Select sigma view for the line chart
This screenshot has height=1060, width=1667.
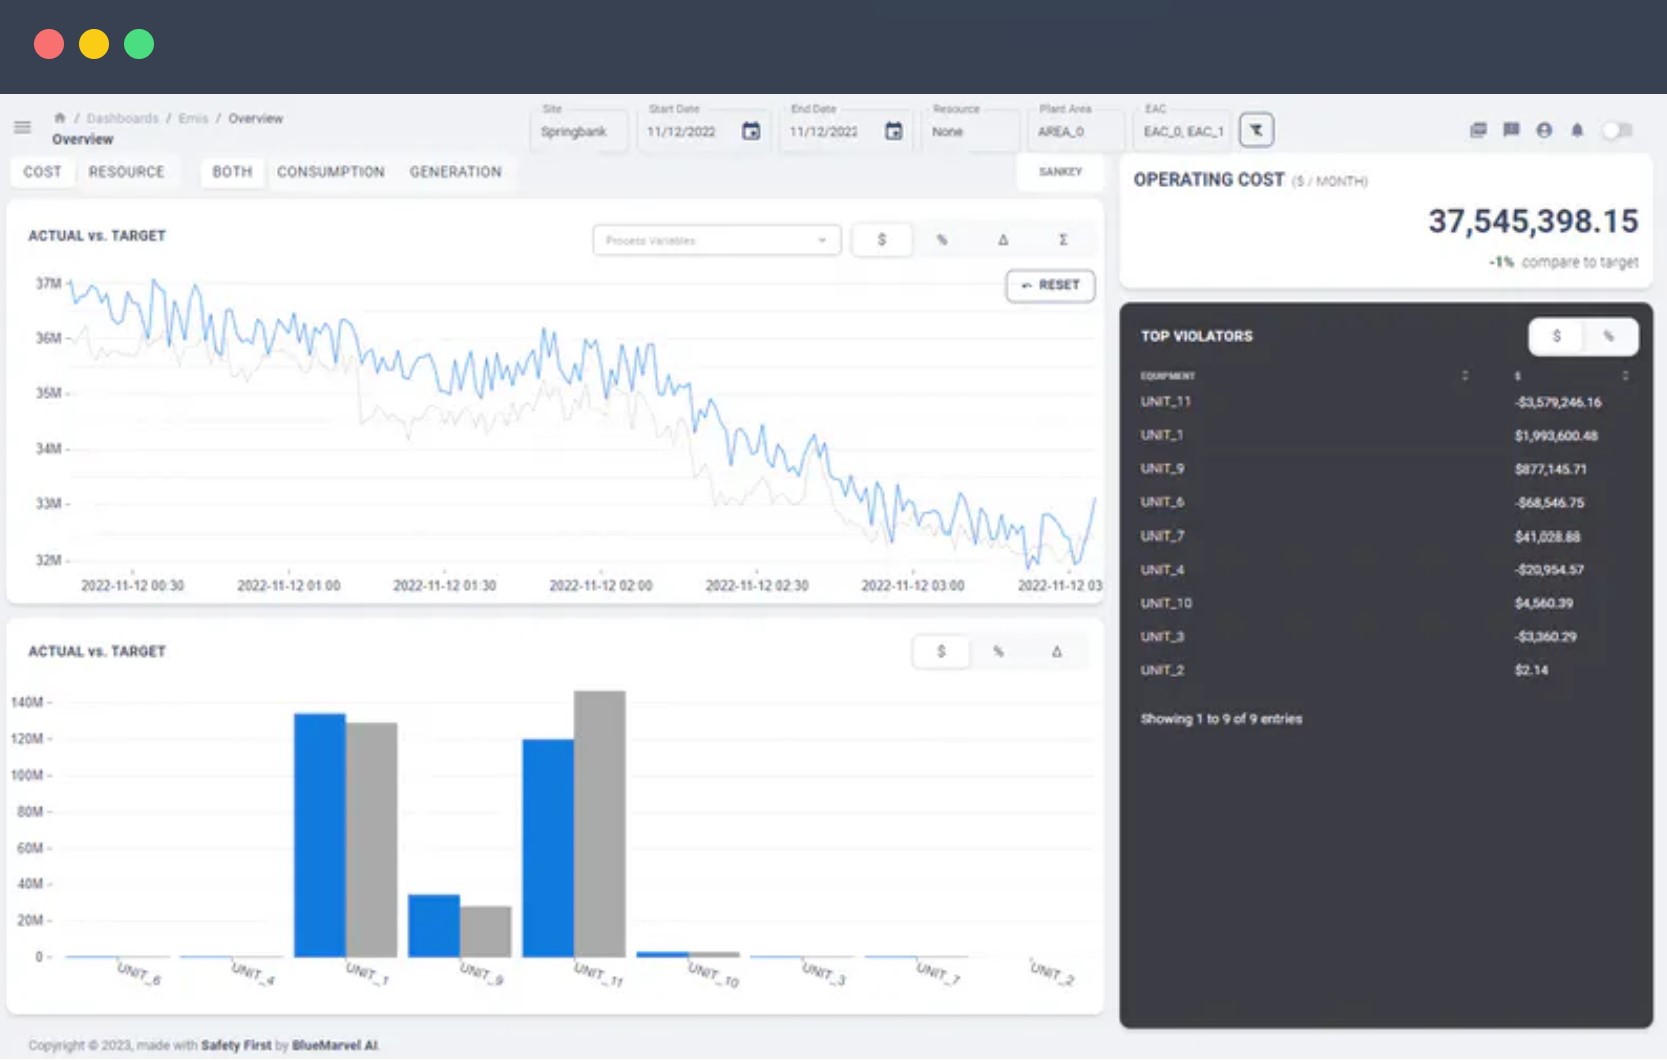click(1063, 240)
